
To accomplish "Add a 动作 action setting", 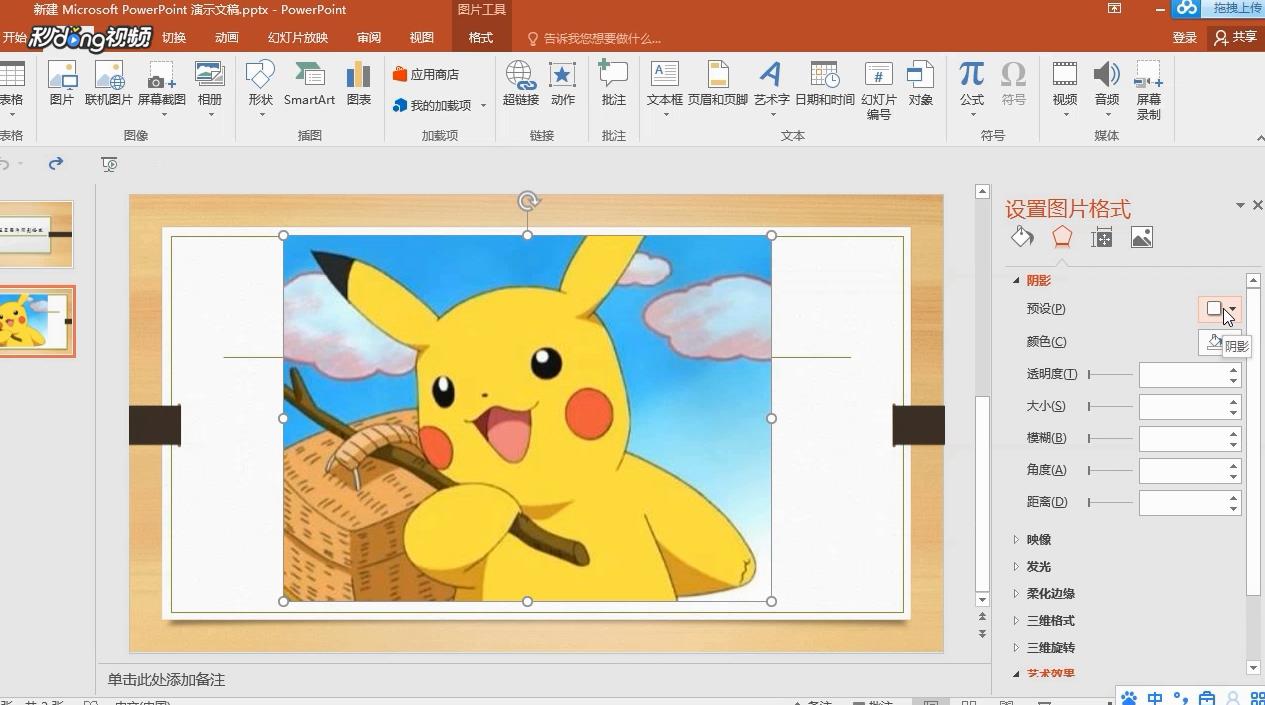I will tap(563, 84).
